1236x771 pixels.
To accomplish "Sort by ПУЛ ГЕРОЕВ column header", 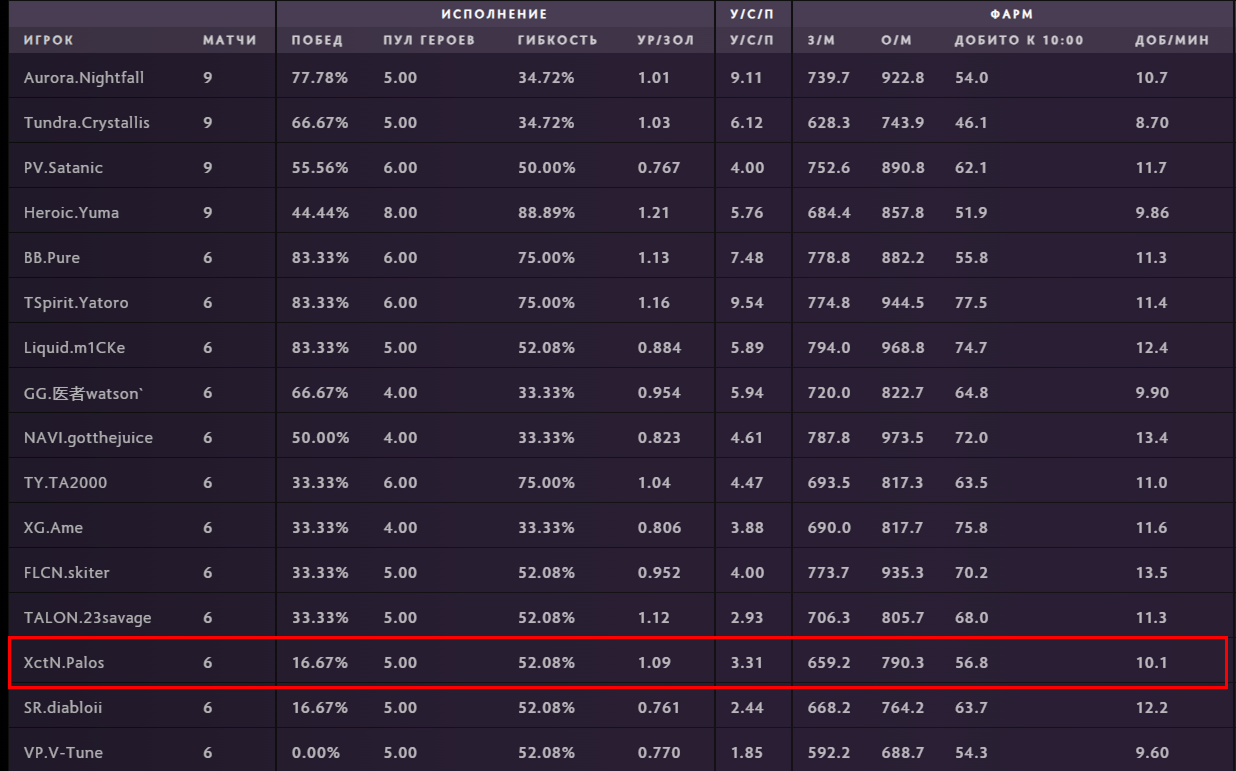I will click(x=429, y=41).
